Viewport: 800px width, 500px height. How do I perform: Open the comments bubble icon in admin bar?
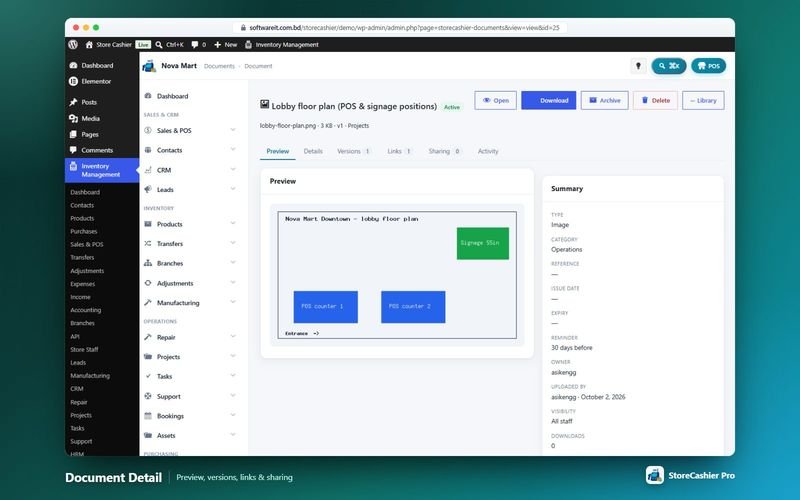pyautogui.click(x=194, y=45)
